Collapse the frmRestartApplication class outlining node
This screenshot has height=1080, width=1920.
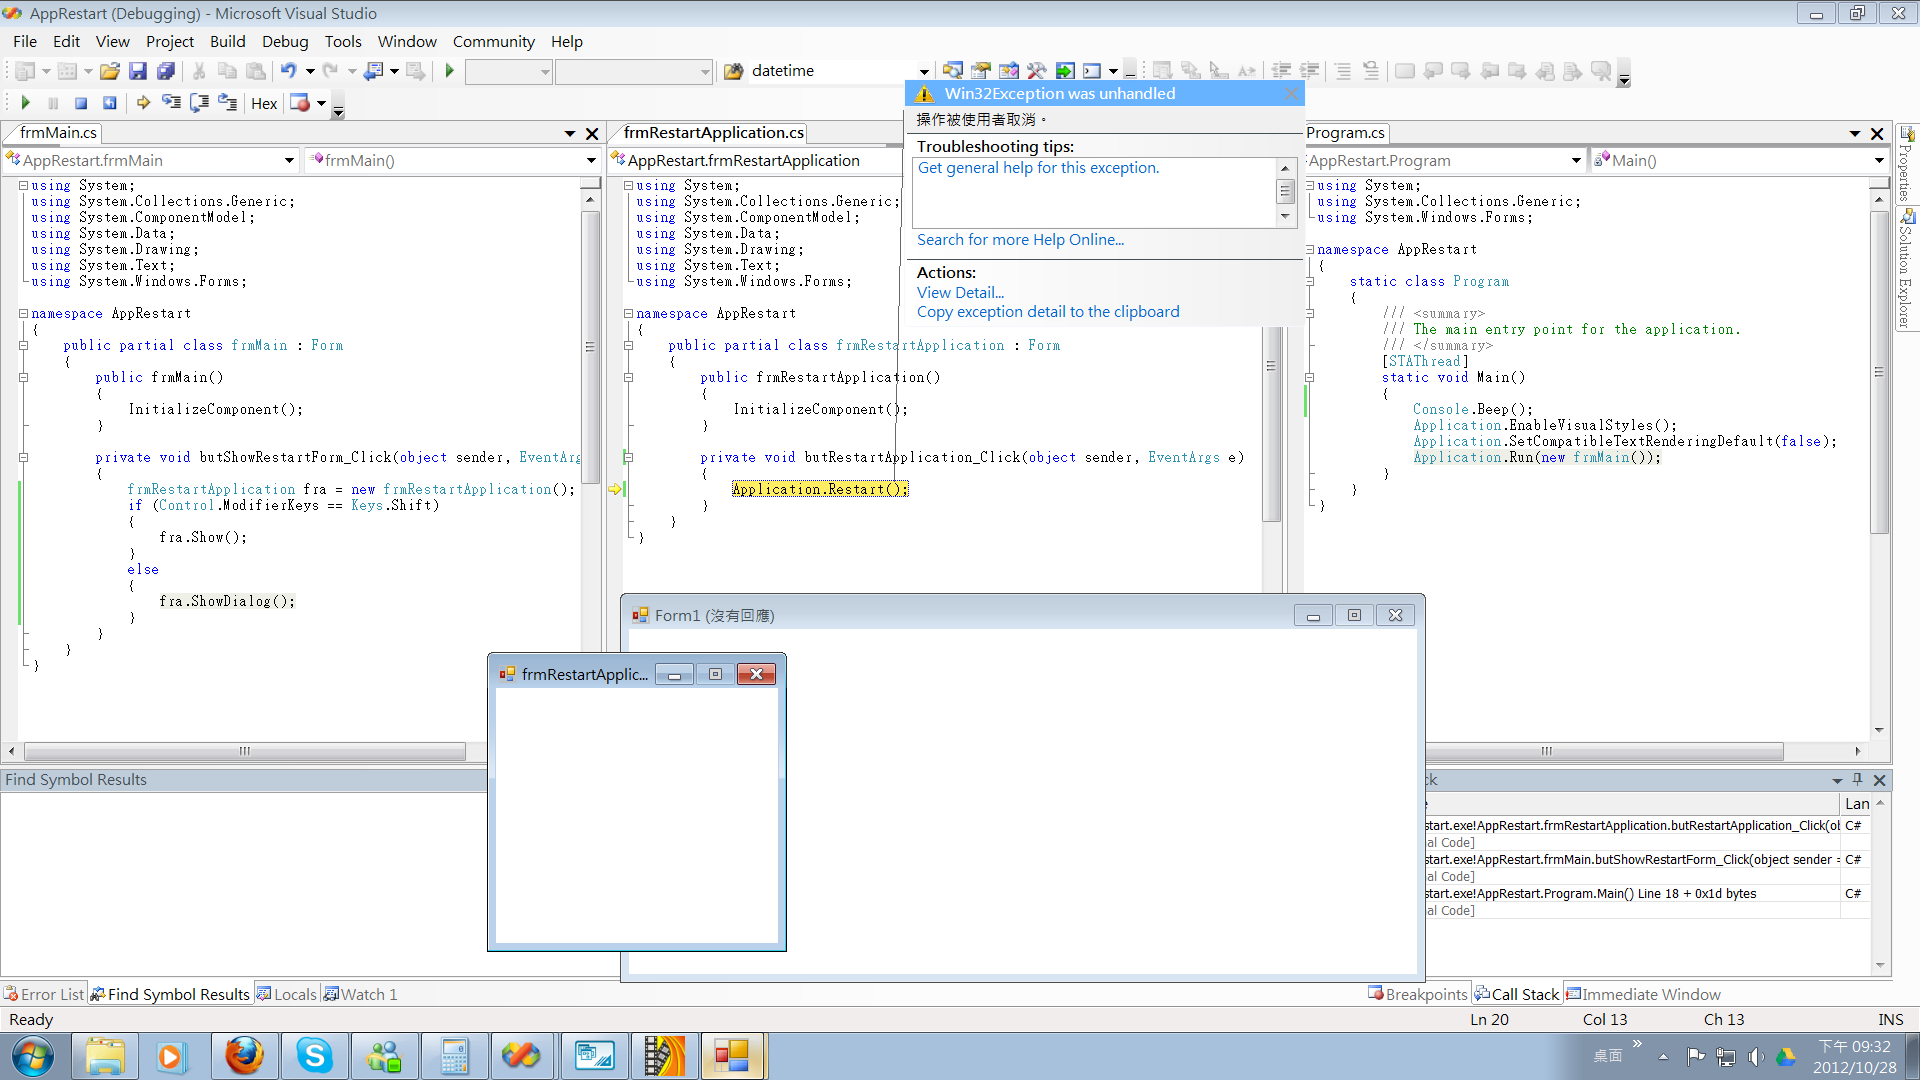coord(628,345)
